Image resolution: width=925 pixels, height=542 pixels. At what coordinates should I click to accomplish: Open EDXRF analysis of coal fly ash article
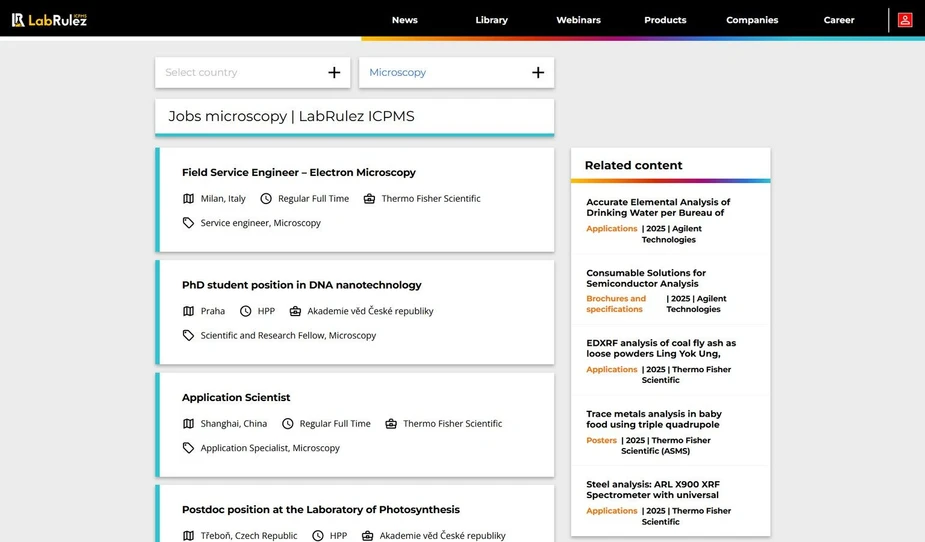(x=661, y=349)
